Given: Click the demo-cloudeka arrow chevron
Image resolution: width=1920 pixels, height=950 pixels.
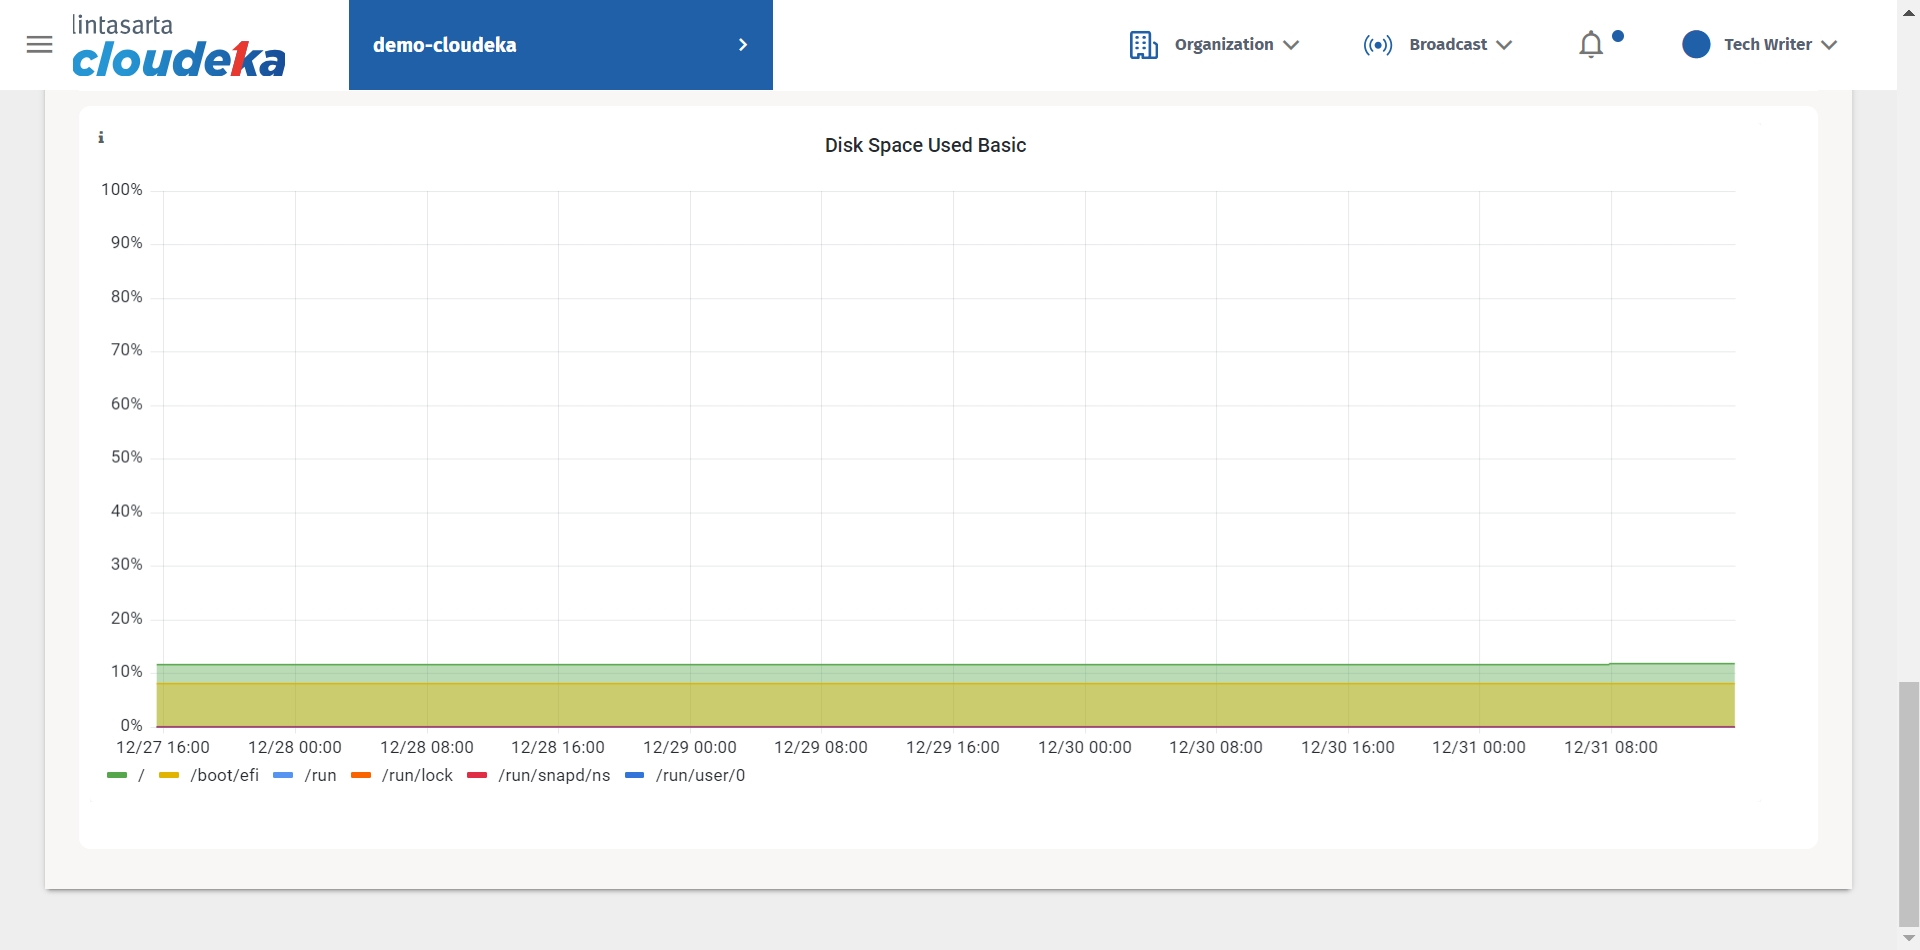Looking at the screenshot, I should (x=743, y=45).
